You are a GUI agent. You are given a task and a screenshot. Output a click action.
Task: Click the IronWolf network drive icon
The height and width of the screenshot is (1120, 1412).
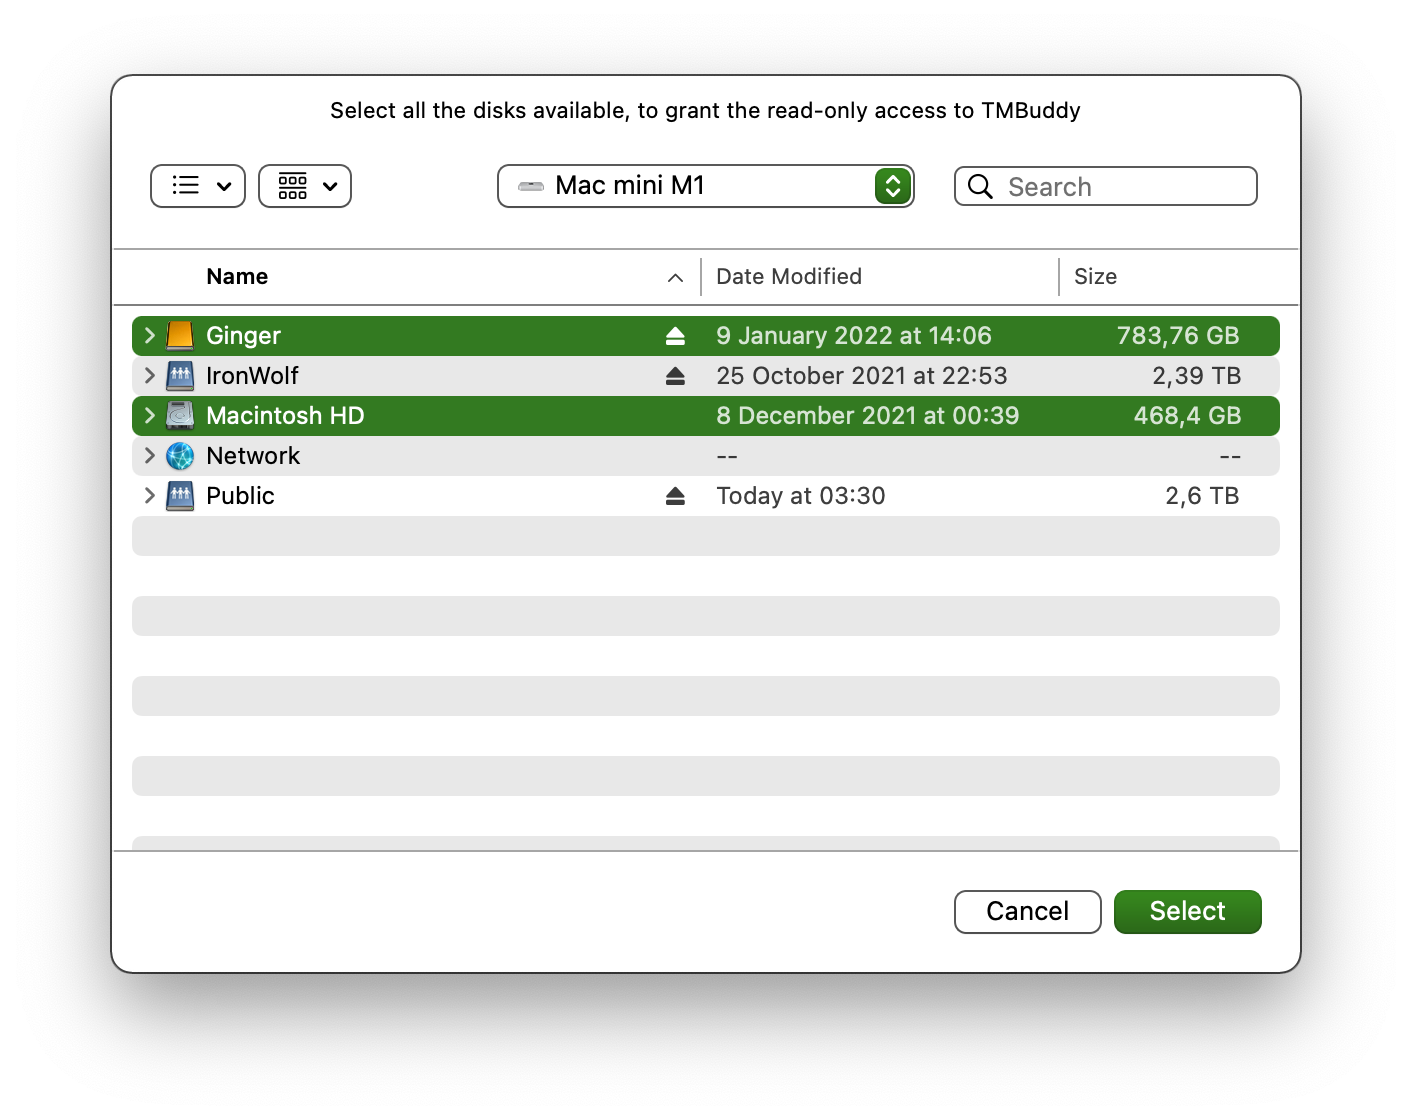180,376
